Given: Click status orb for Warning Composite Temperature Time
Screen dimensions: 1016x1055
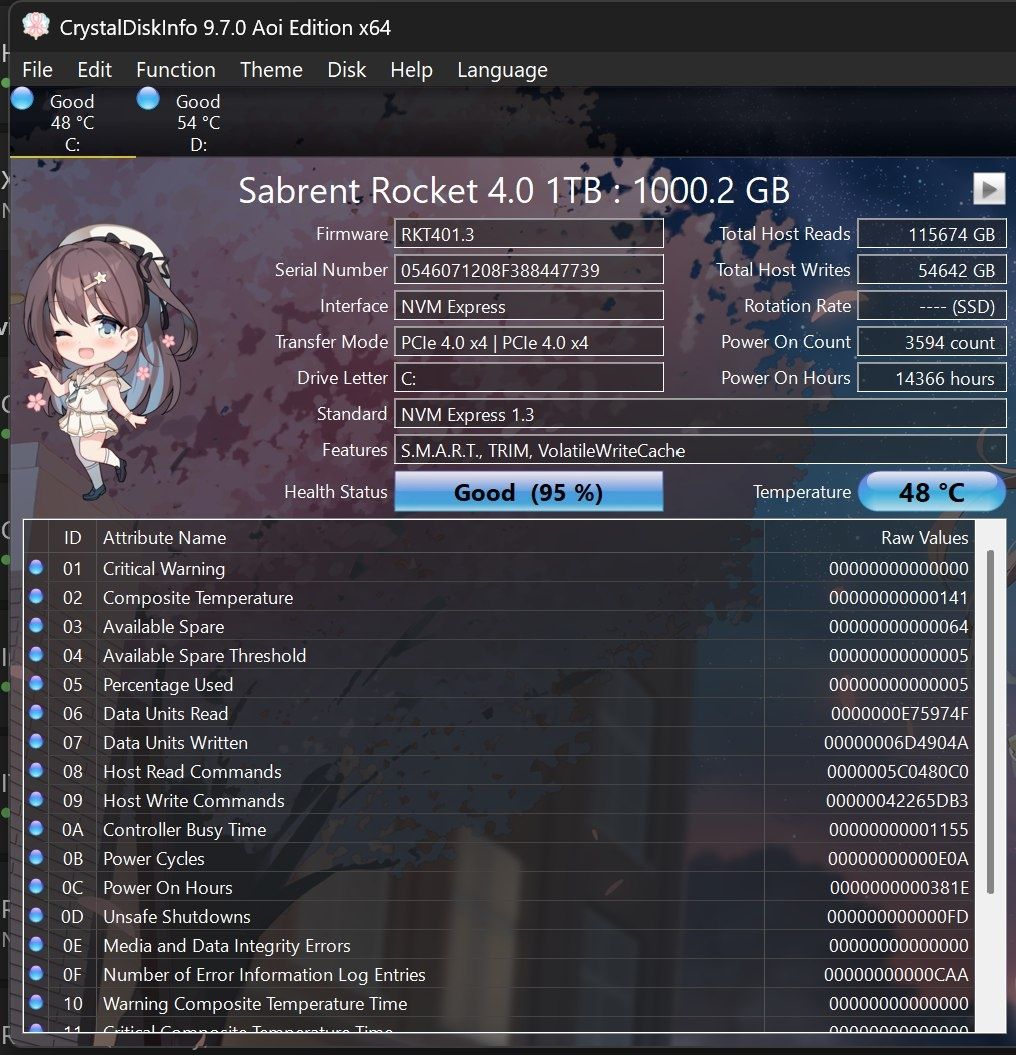Looking at the screenshot, I should [36, 1002].
